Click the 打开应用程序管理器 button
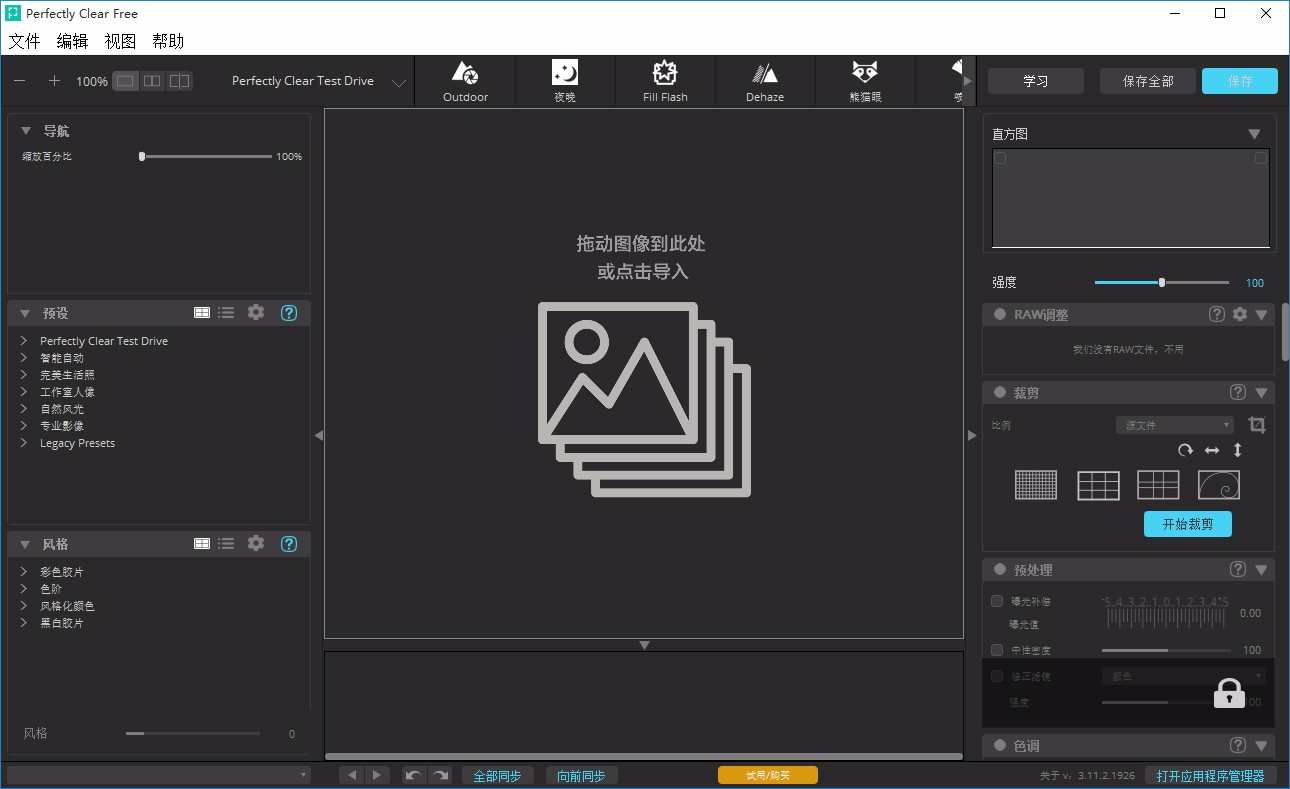1290x789 pixels. pos(1211,775)
